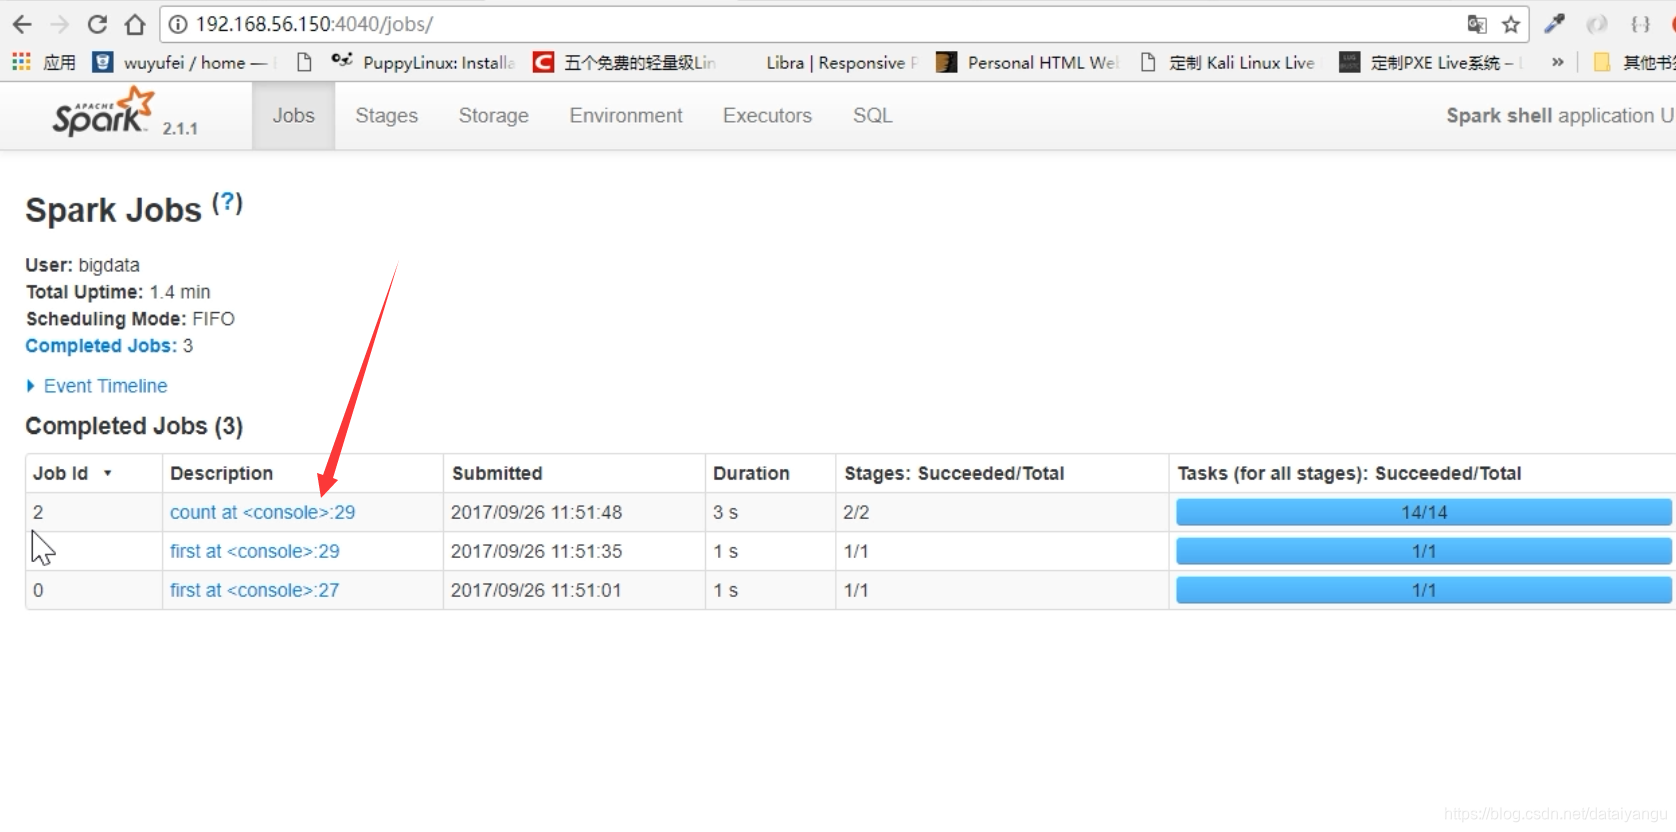Open the PuppyLinux: Installa bookmark
The image size is (1676, 832).
click(x=423, y=62)
